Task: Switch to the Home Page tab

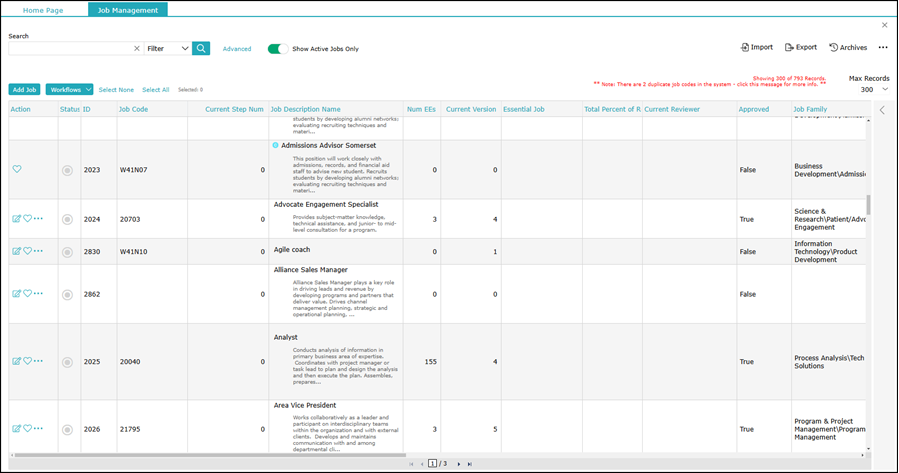Action: 43,10
